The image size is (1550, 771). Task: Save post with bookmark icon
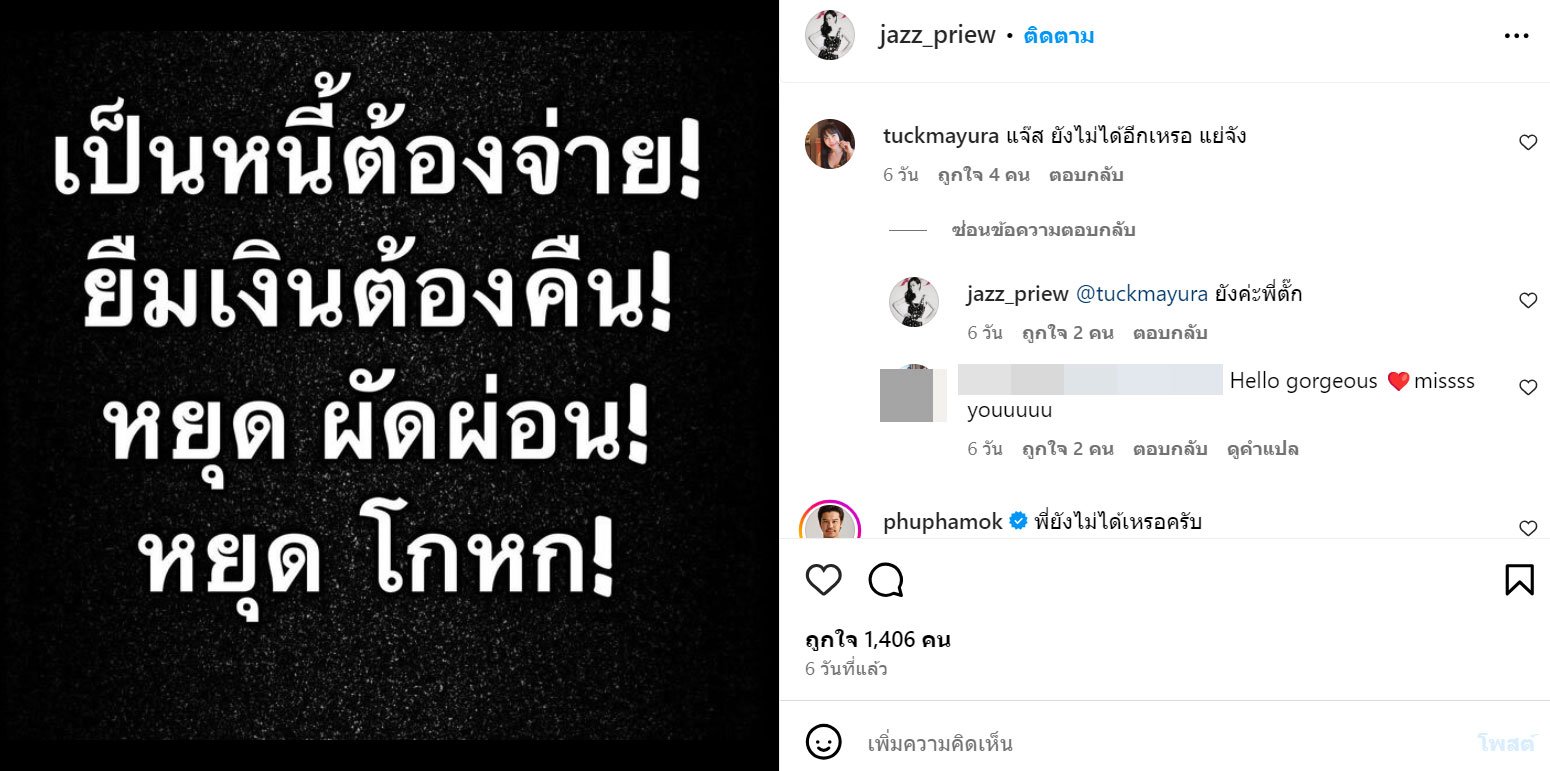tap(1519, 580)
